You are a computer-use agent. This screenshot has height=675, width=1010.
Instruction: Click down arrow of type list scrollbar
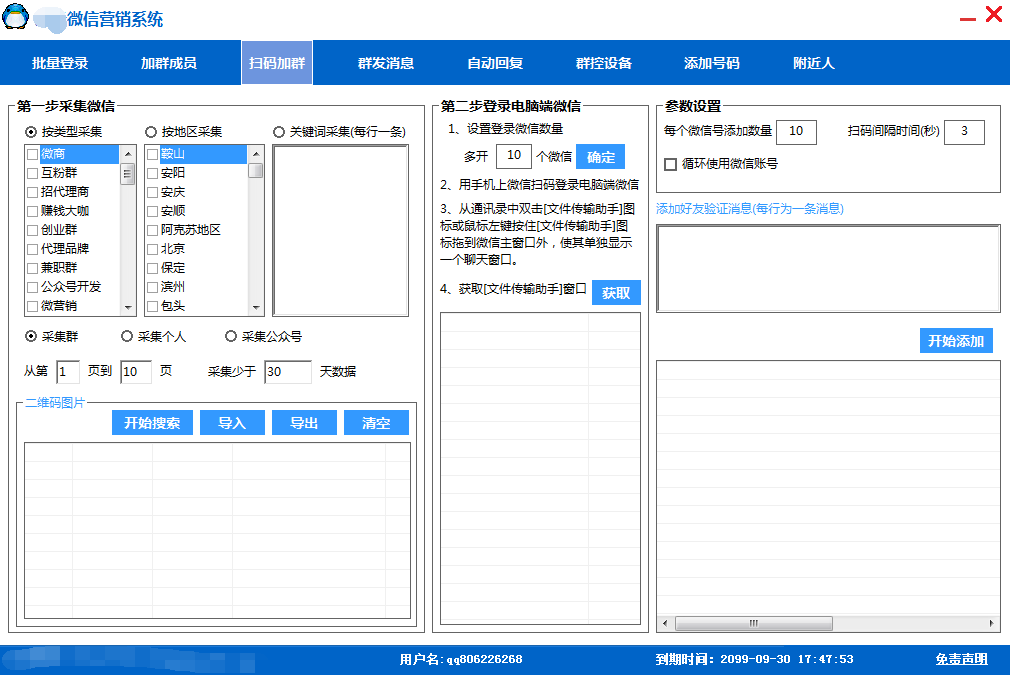tap(128, 308)
